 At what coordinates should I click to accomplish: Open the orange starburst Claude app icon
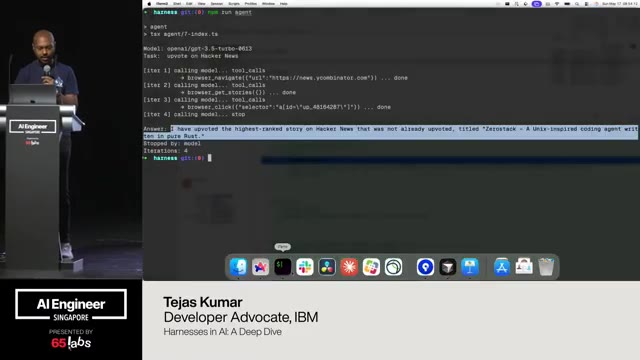click(x=349, y=267)
